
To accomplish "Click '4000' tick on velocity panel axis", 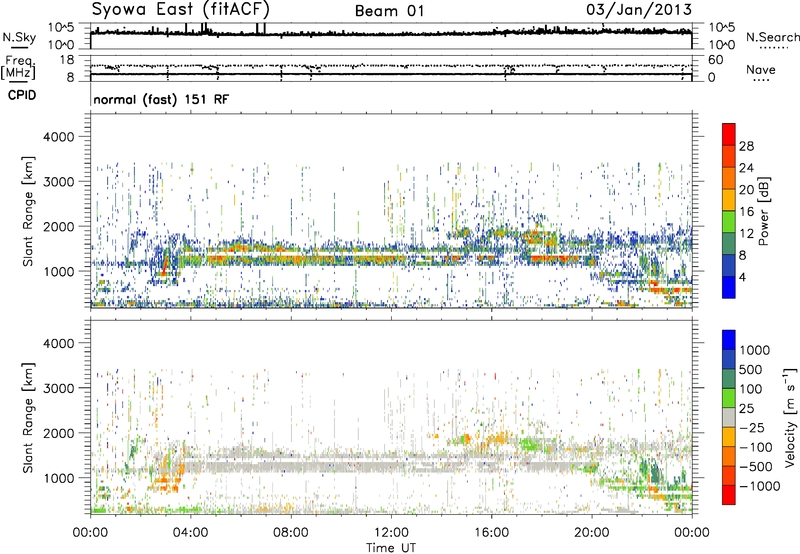I will [x=58, y=343].
